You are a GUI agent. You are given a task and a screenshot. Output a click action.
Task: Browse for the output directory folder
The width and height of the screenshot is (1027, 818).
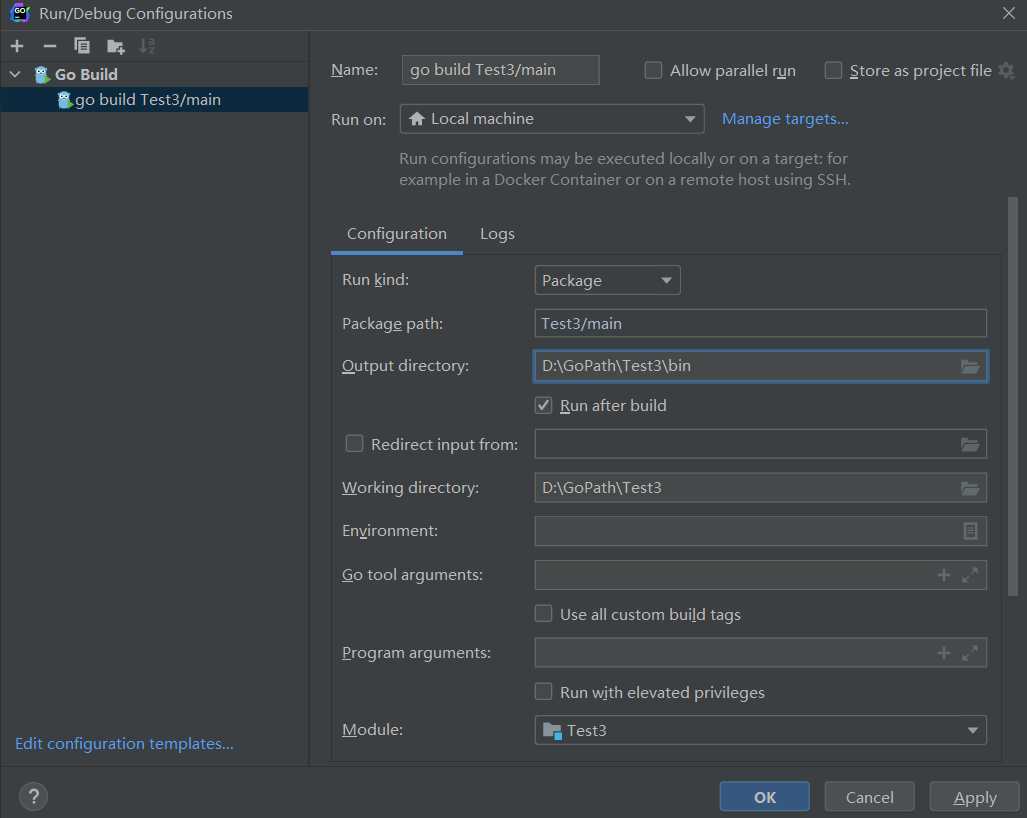pyautogui.click(x=969, y=366)
